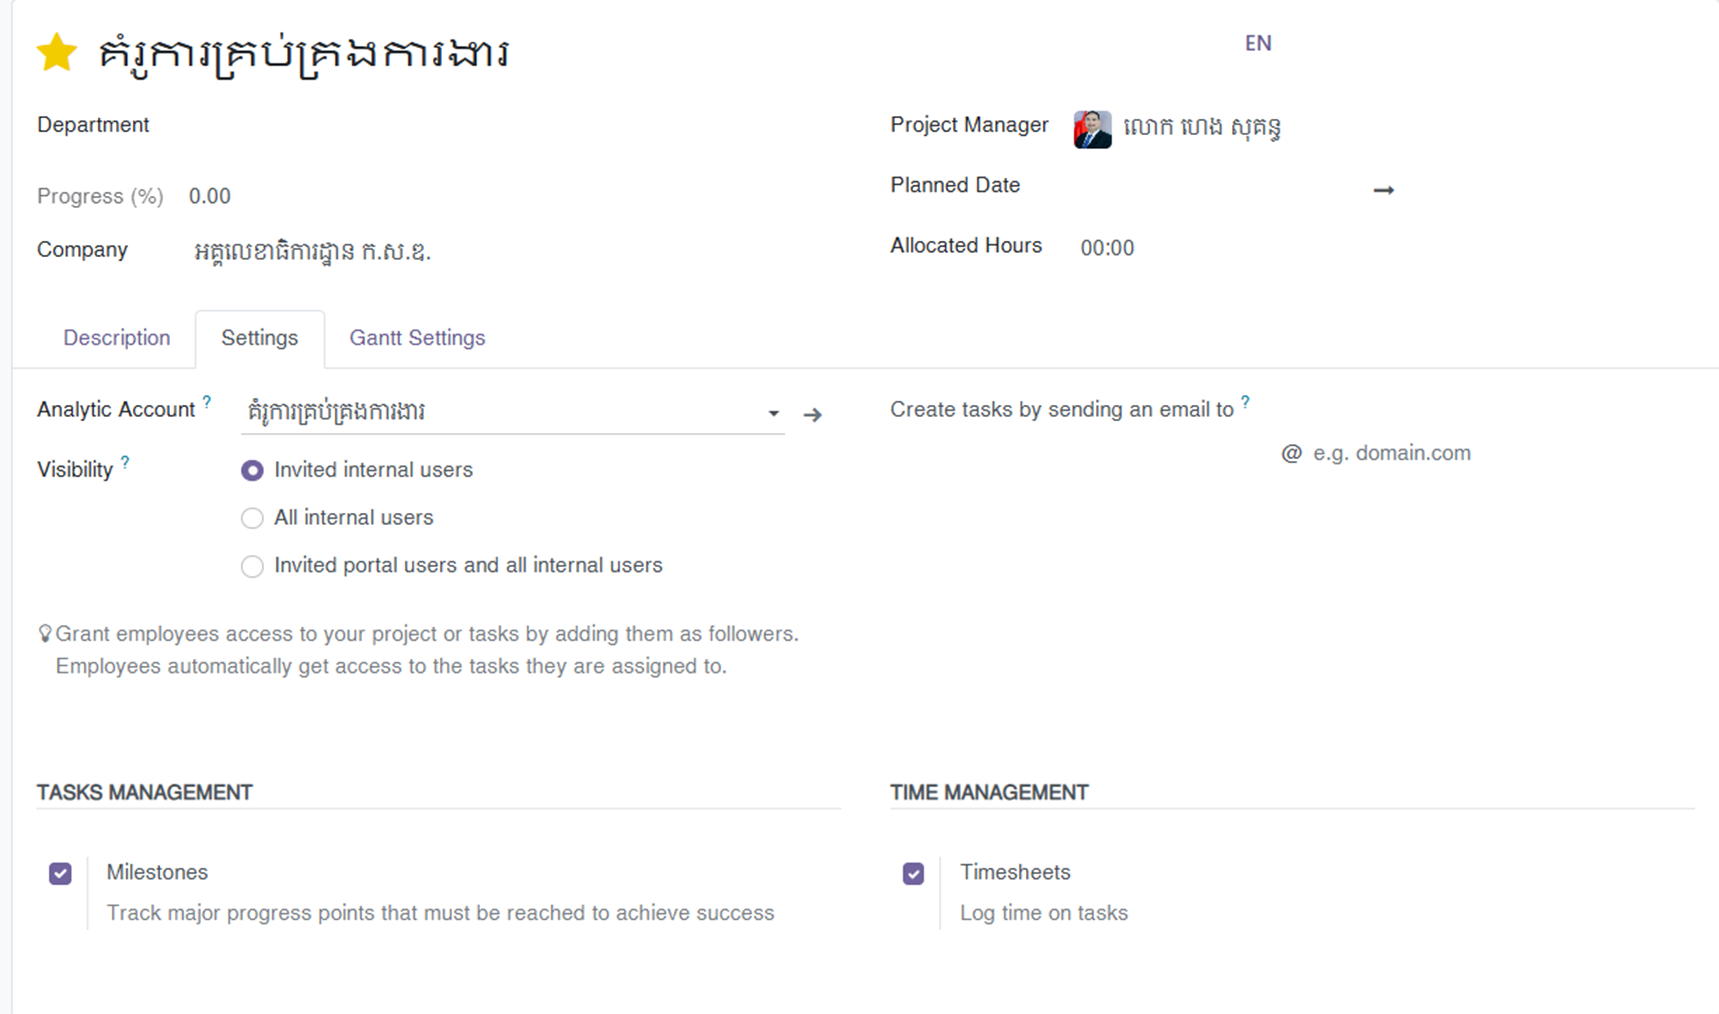Open the Gantt Settings tab
This screenshot has width=1719, height=1014.
[x=417, y=338]
